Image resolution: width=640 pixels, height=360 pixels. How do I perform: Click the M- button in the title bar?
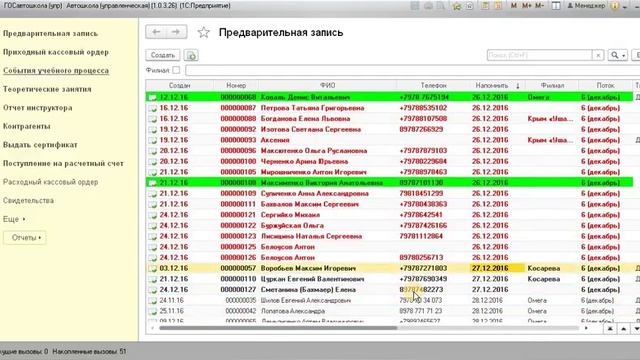(540, 6)
